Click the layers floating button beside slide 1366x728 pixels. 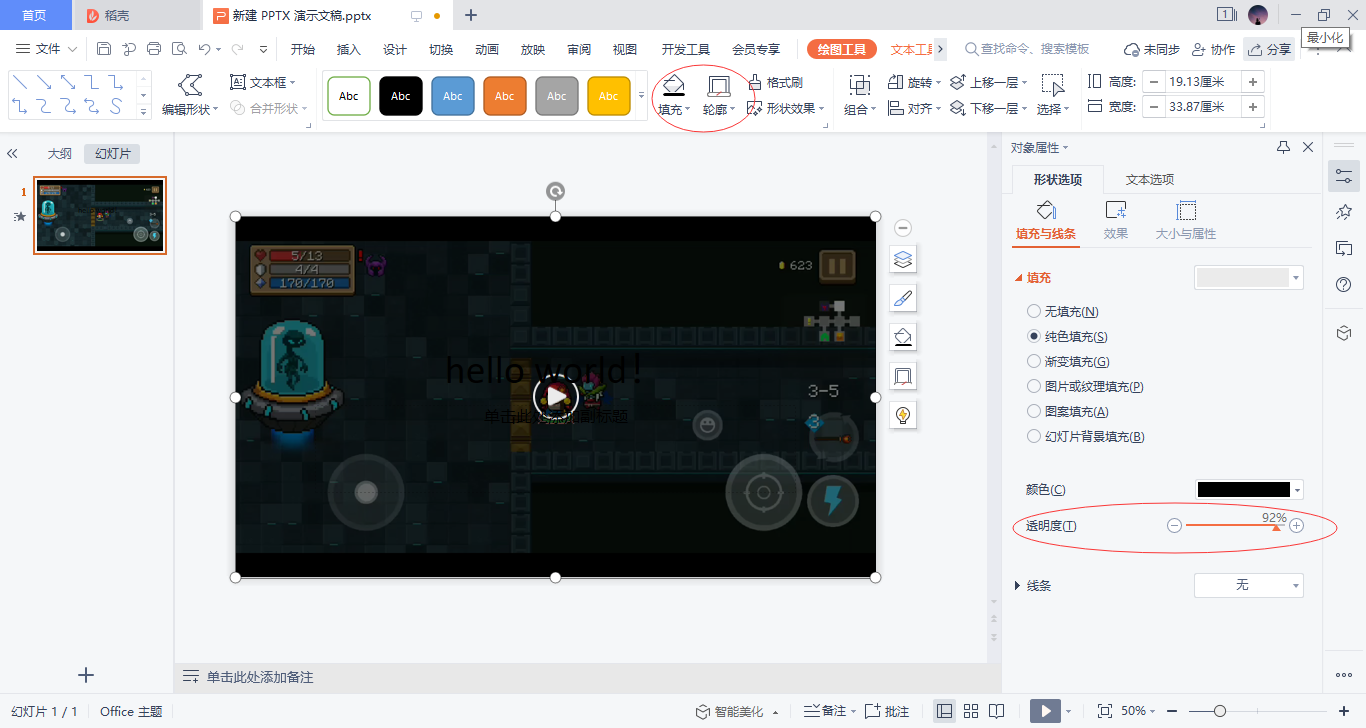903,260
